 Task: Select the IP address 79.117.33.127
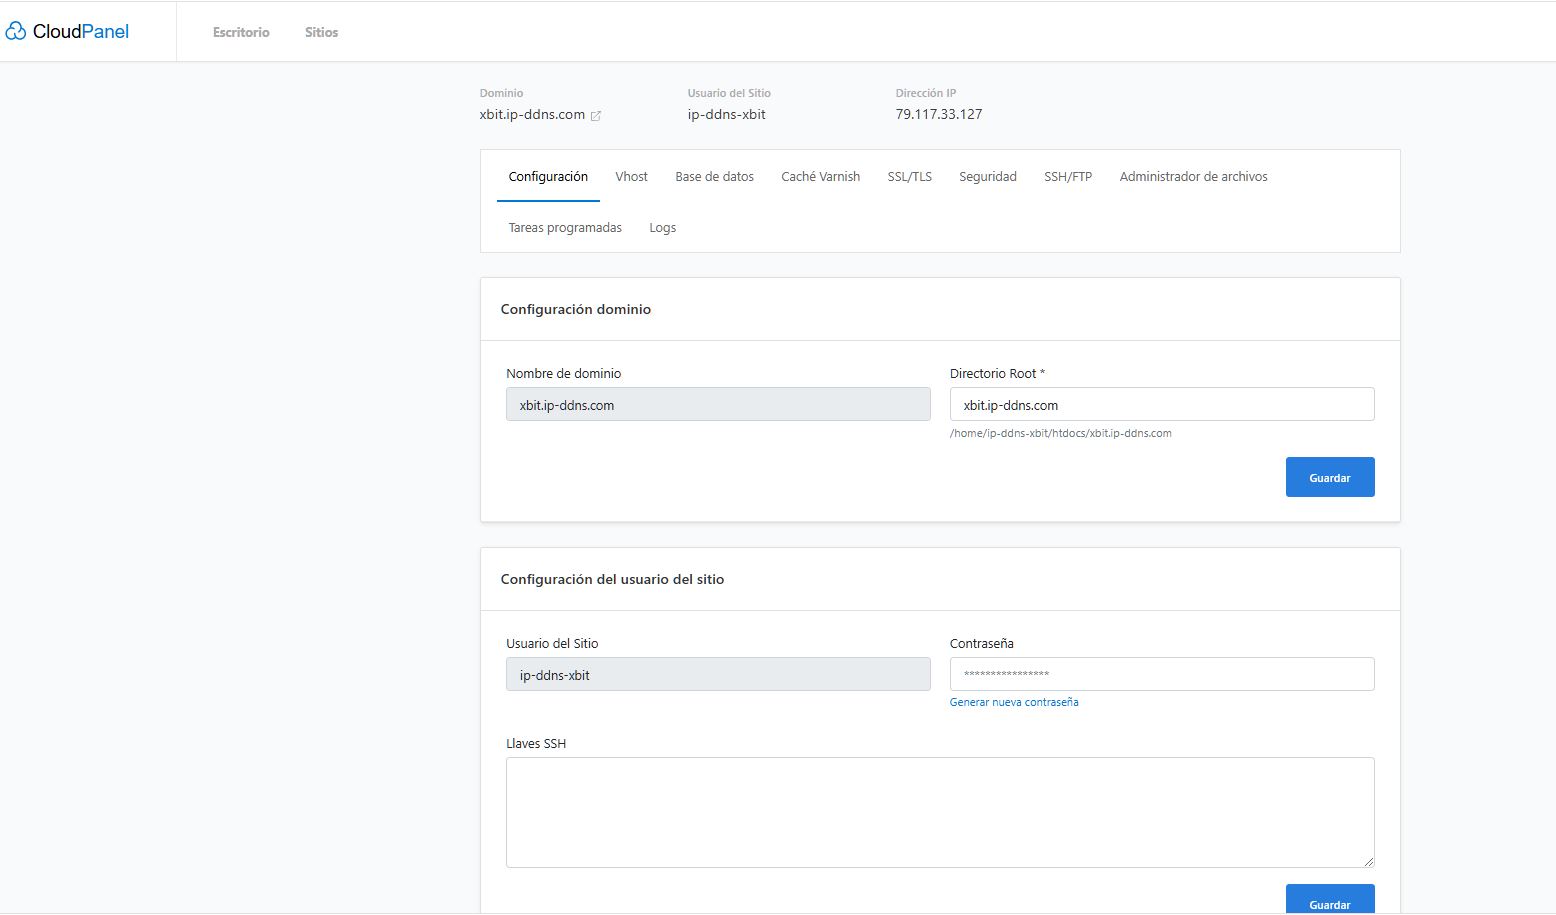[939, 115]
